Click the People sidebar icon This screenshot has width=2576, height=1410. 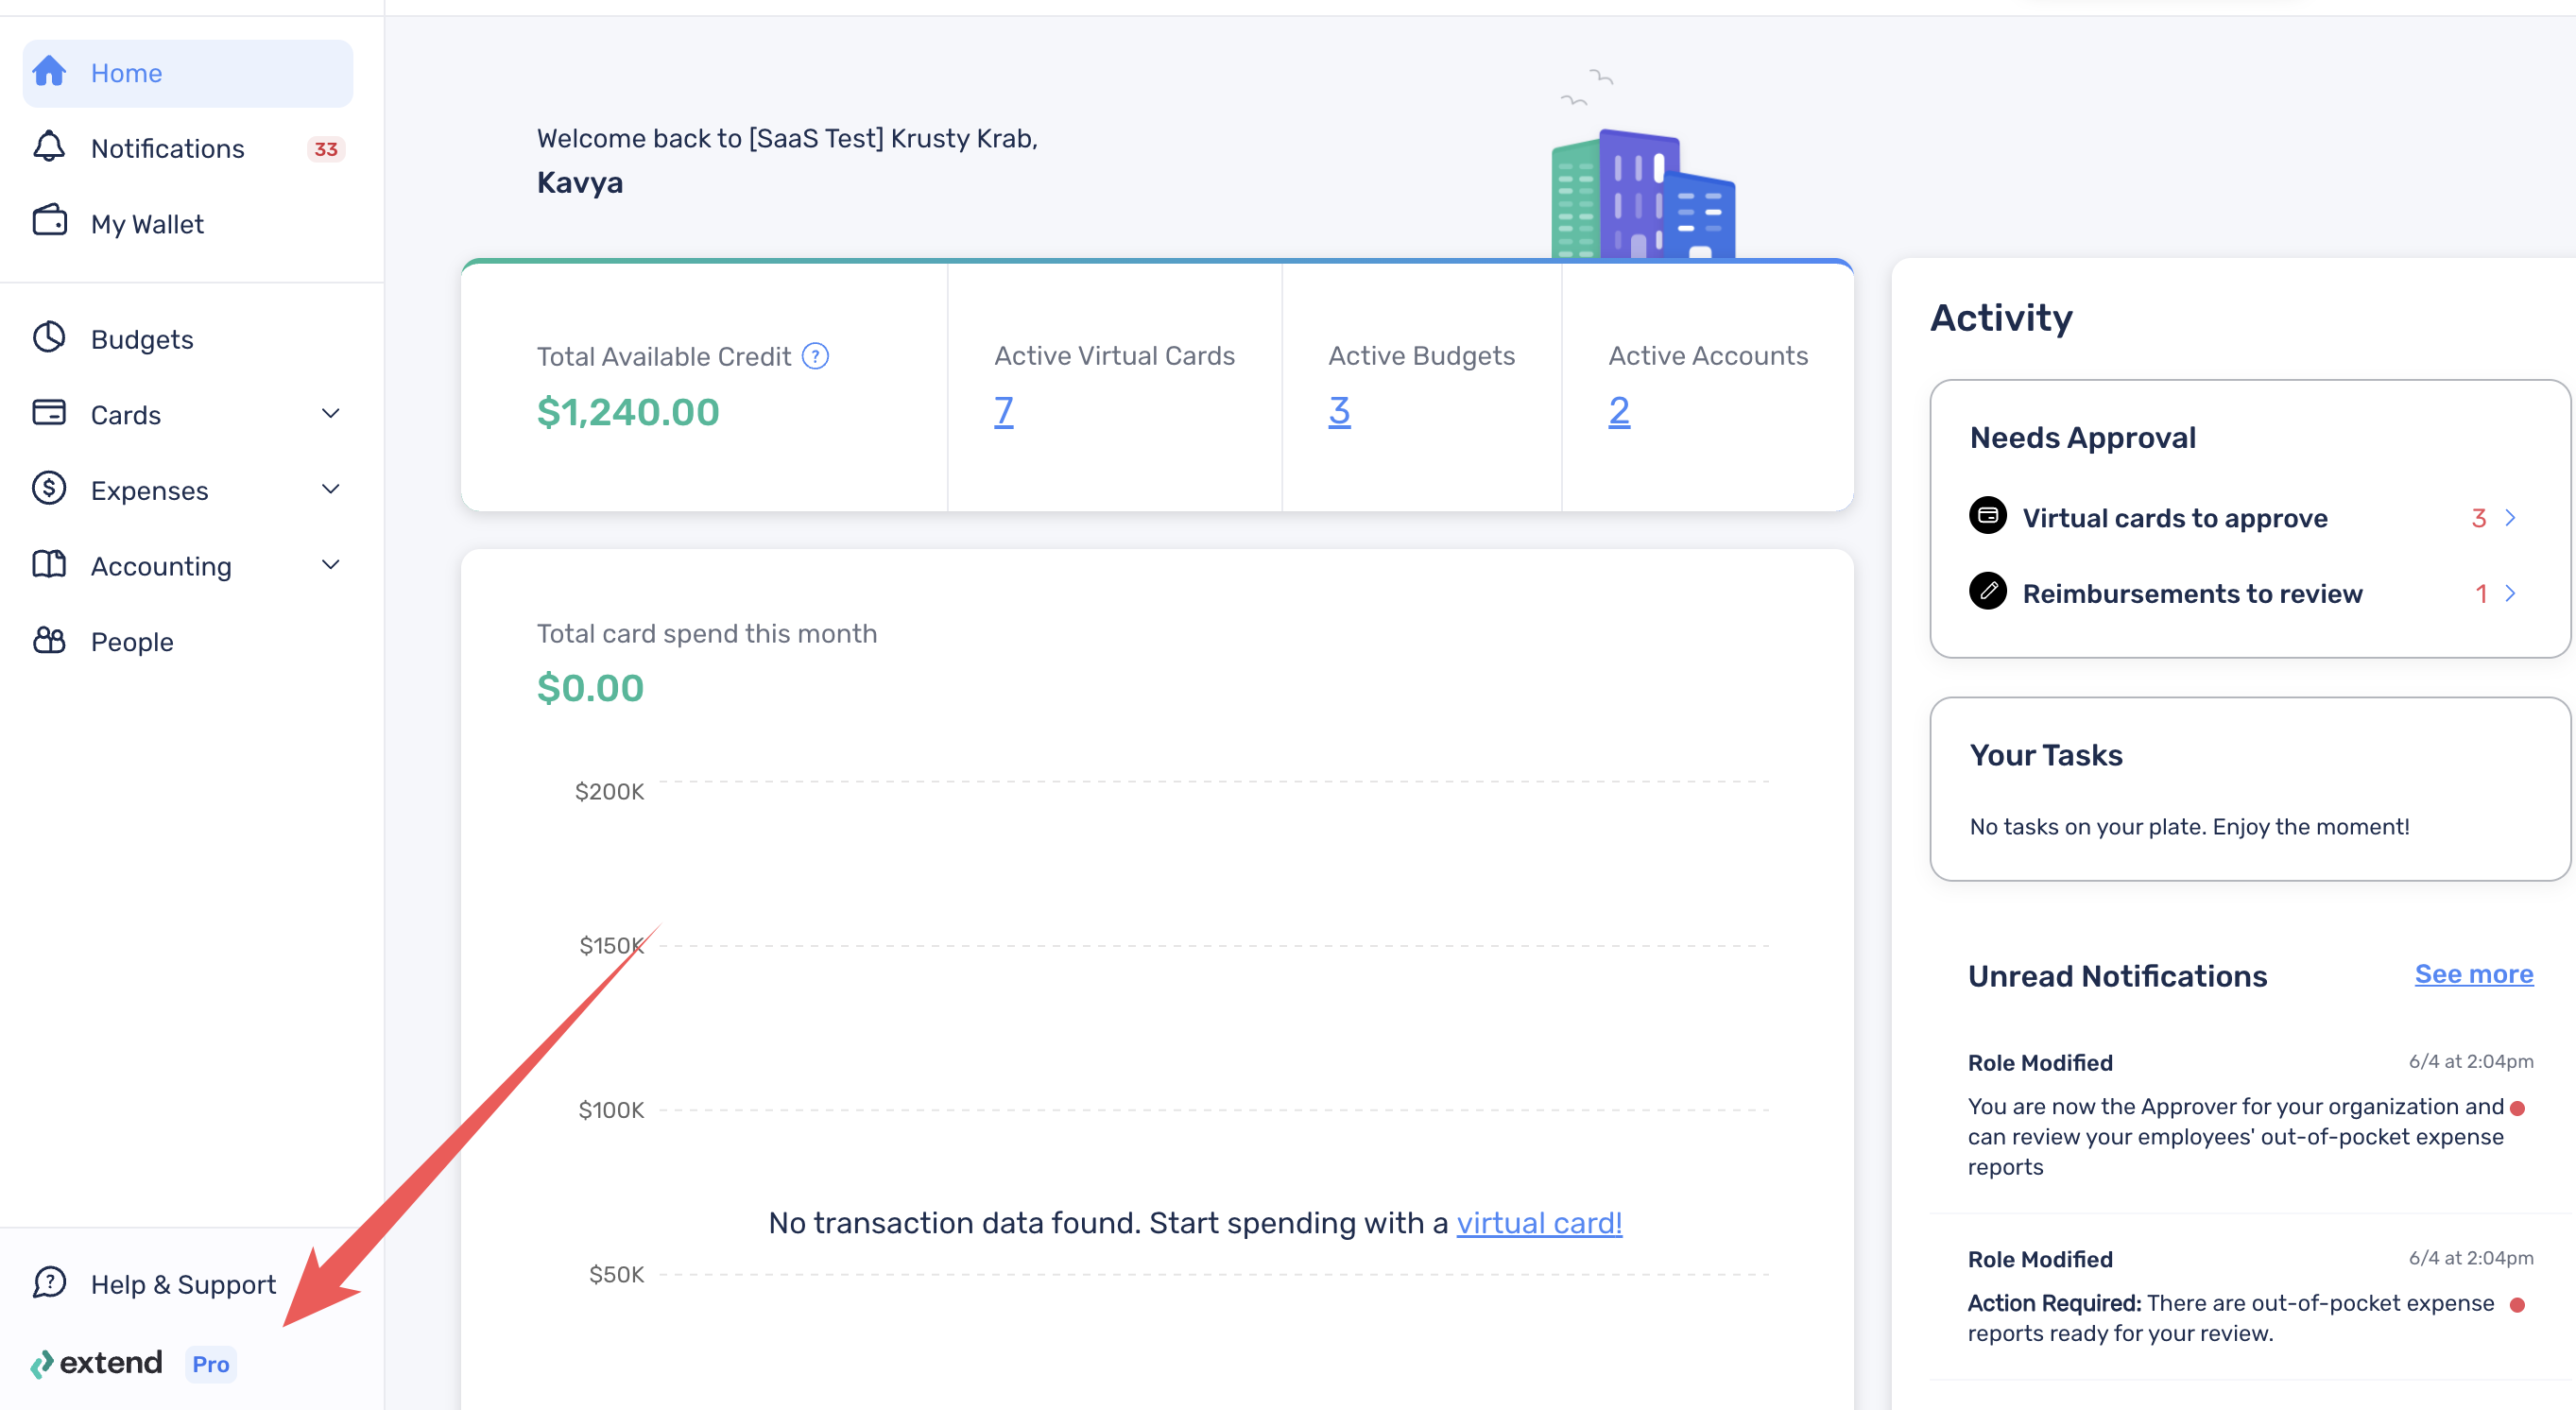[49, 640]
